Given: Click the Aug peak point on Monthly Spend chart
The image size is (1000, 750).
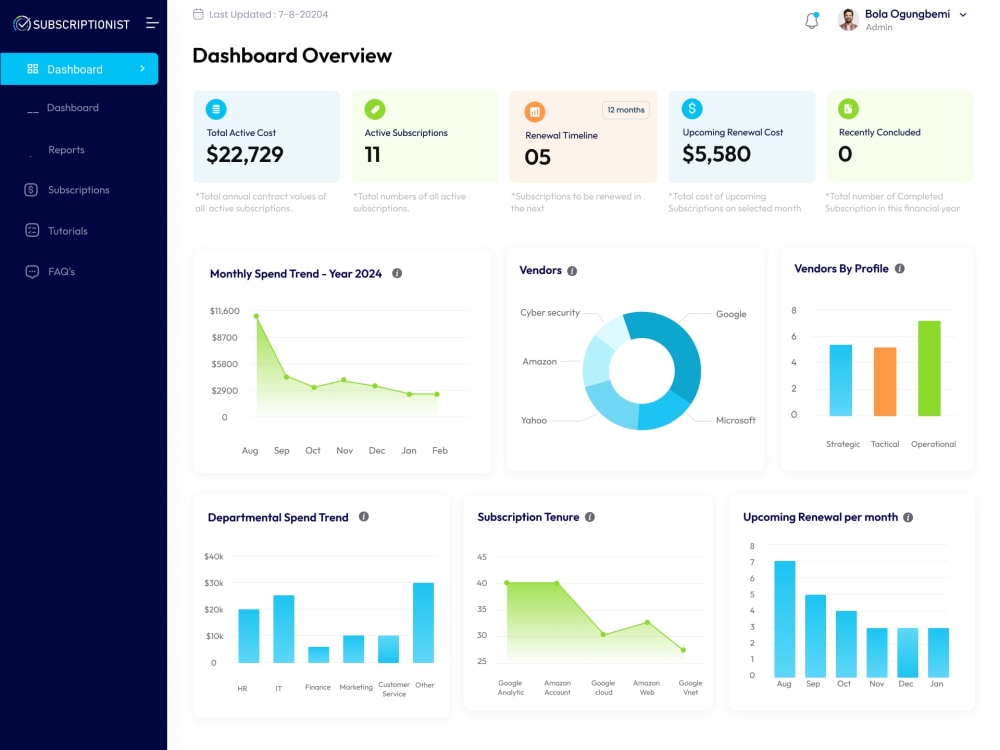Looking at the screenshot, I should pos(256,316).
